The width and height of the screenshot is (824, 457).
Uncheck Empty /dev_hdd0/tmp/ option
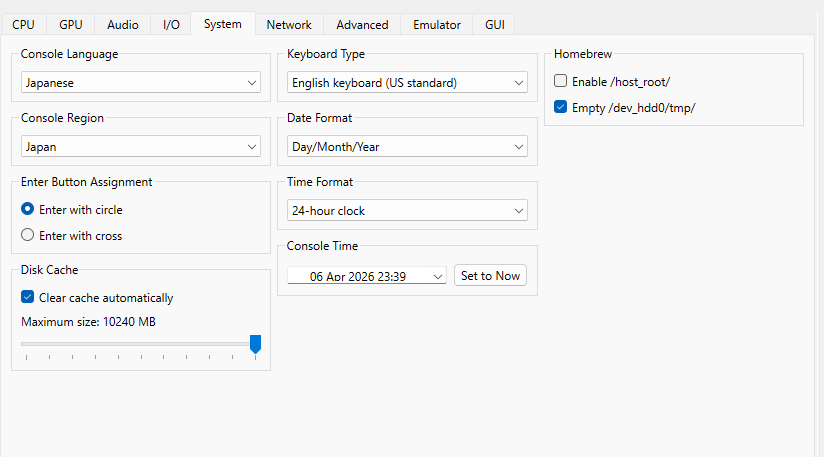point(561,107)
